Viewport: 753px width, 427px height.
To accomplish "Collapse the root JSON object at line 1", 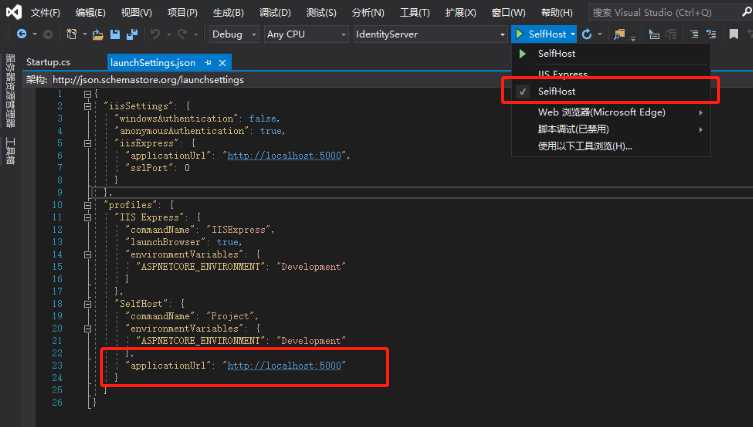I will pos(87,94).
